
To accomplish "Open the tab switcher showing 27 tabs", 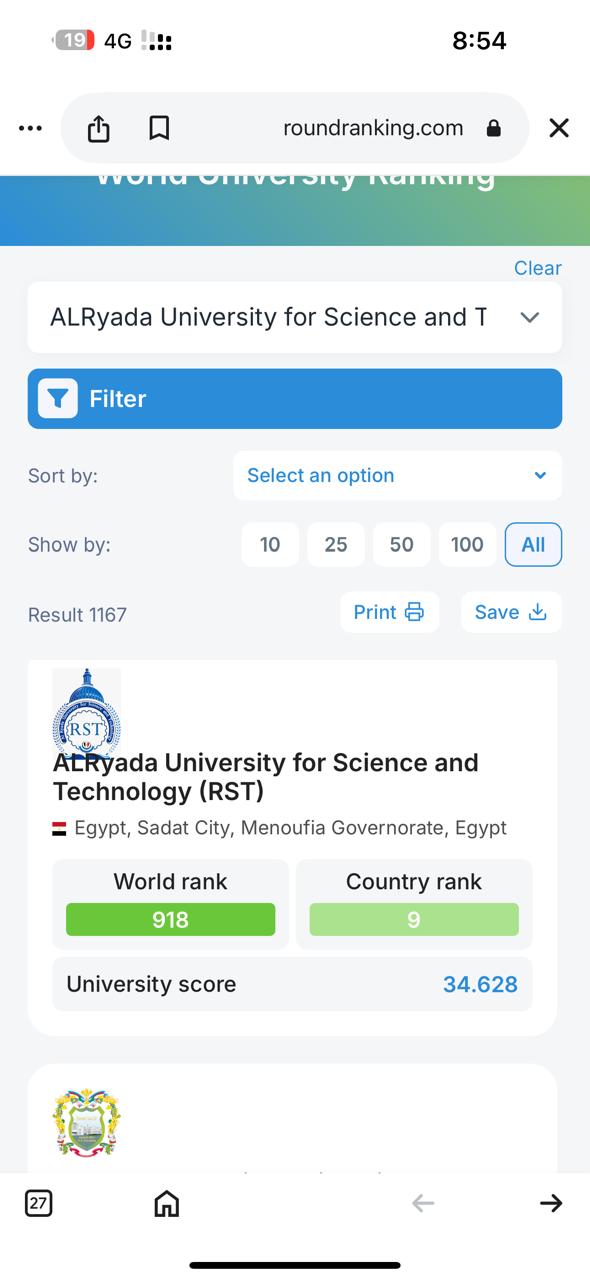I will (x=38, y=1203).
